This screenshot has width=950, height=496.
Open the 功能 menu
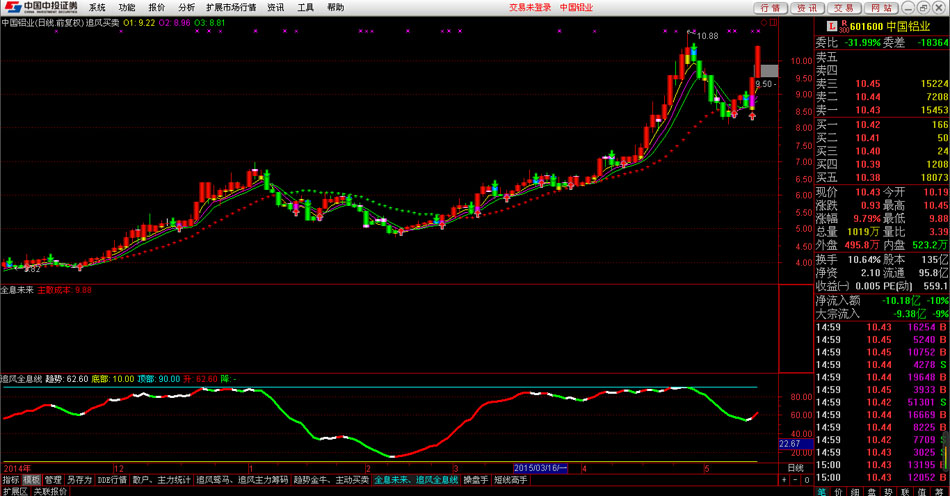[x=127, y=7]
